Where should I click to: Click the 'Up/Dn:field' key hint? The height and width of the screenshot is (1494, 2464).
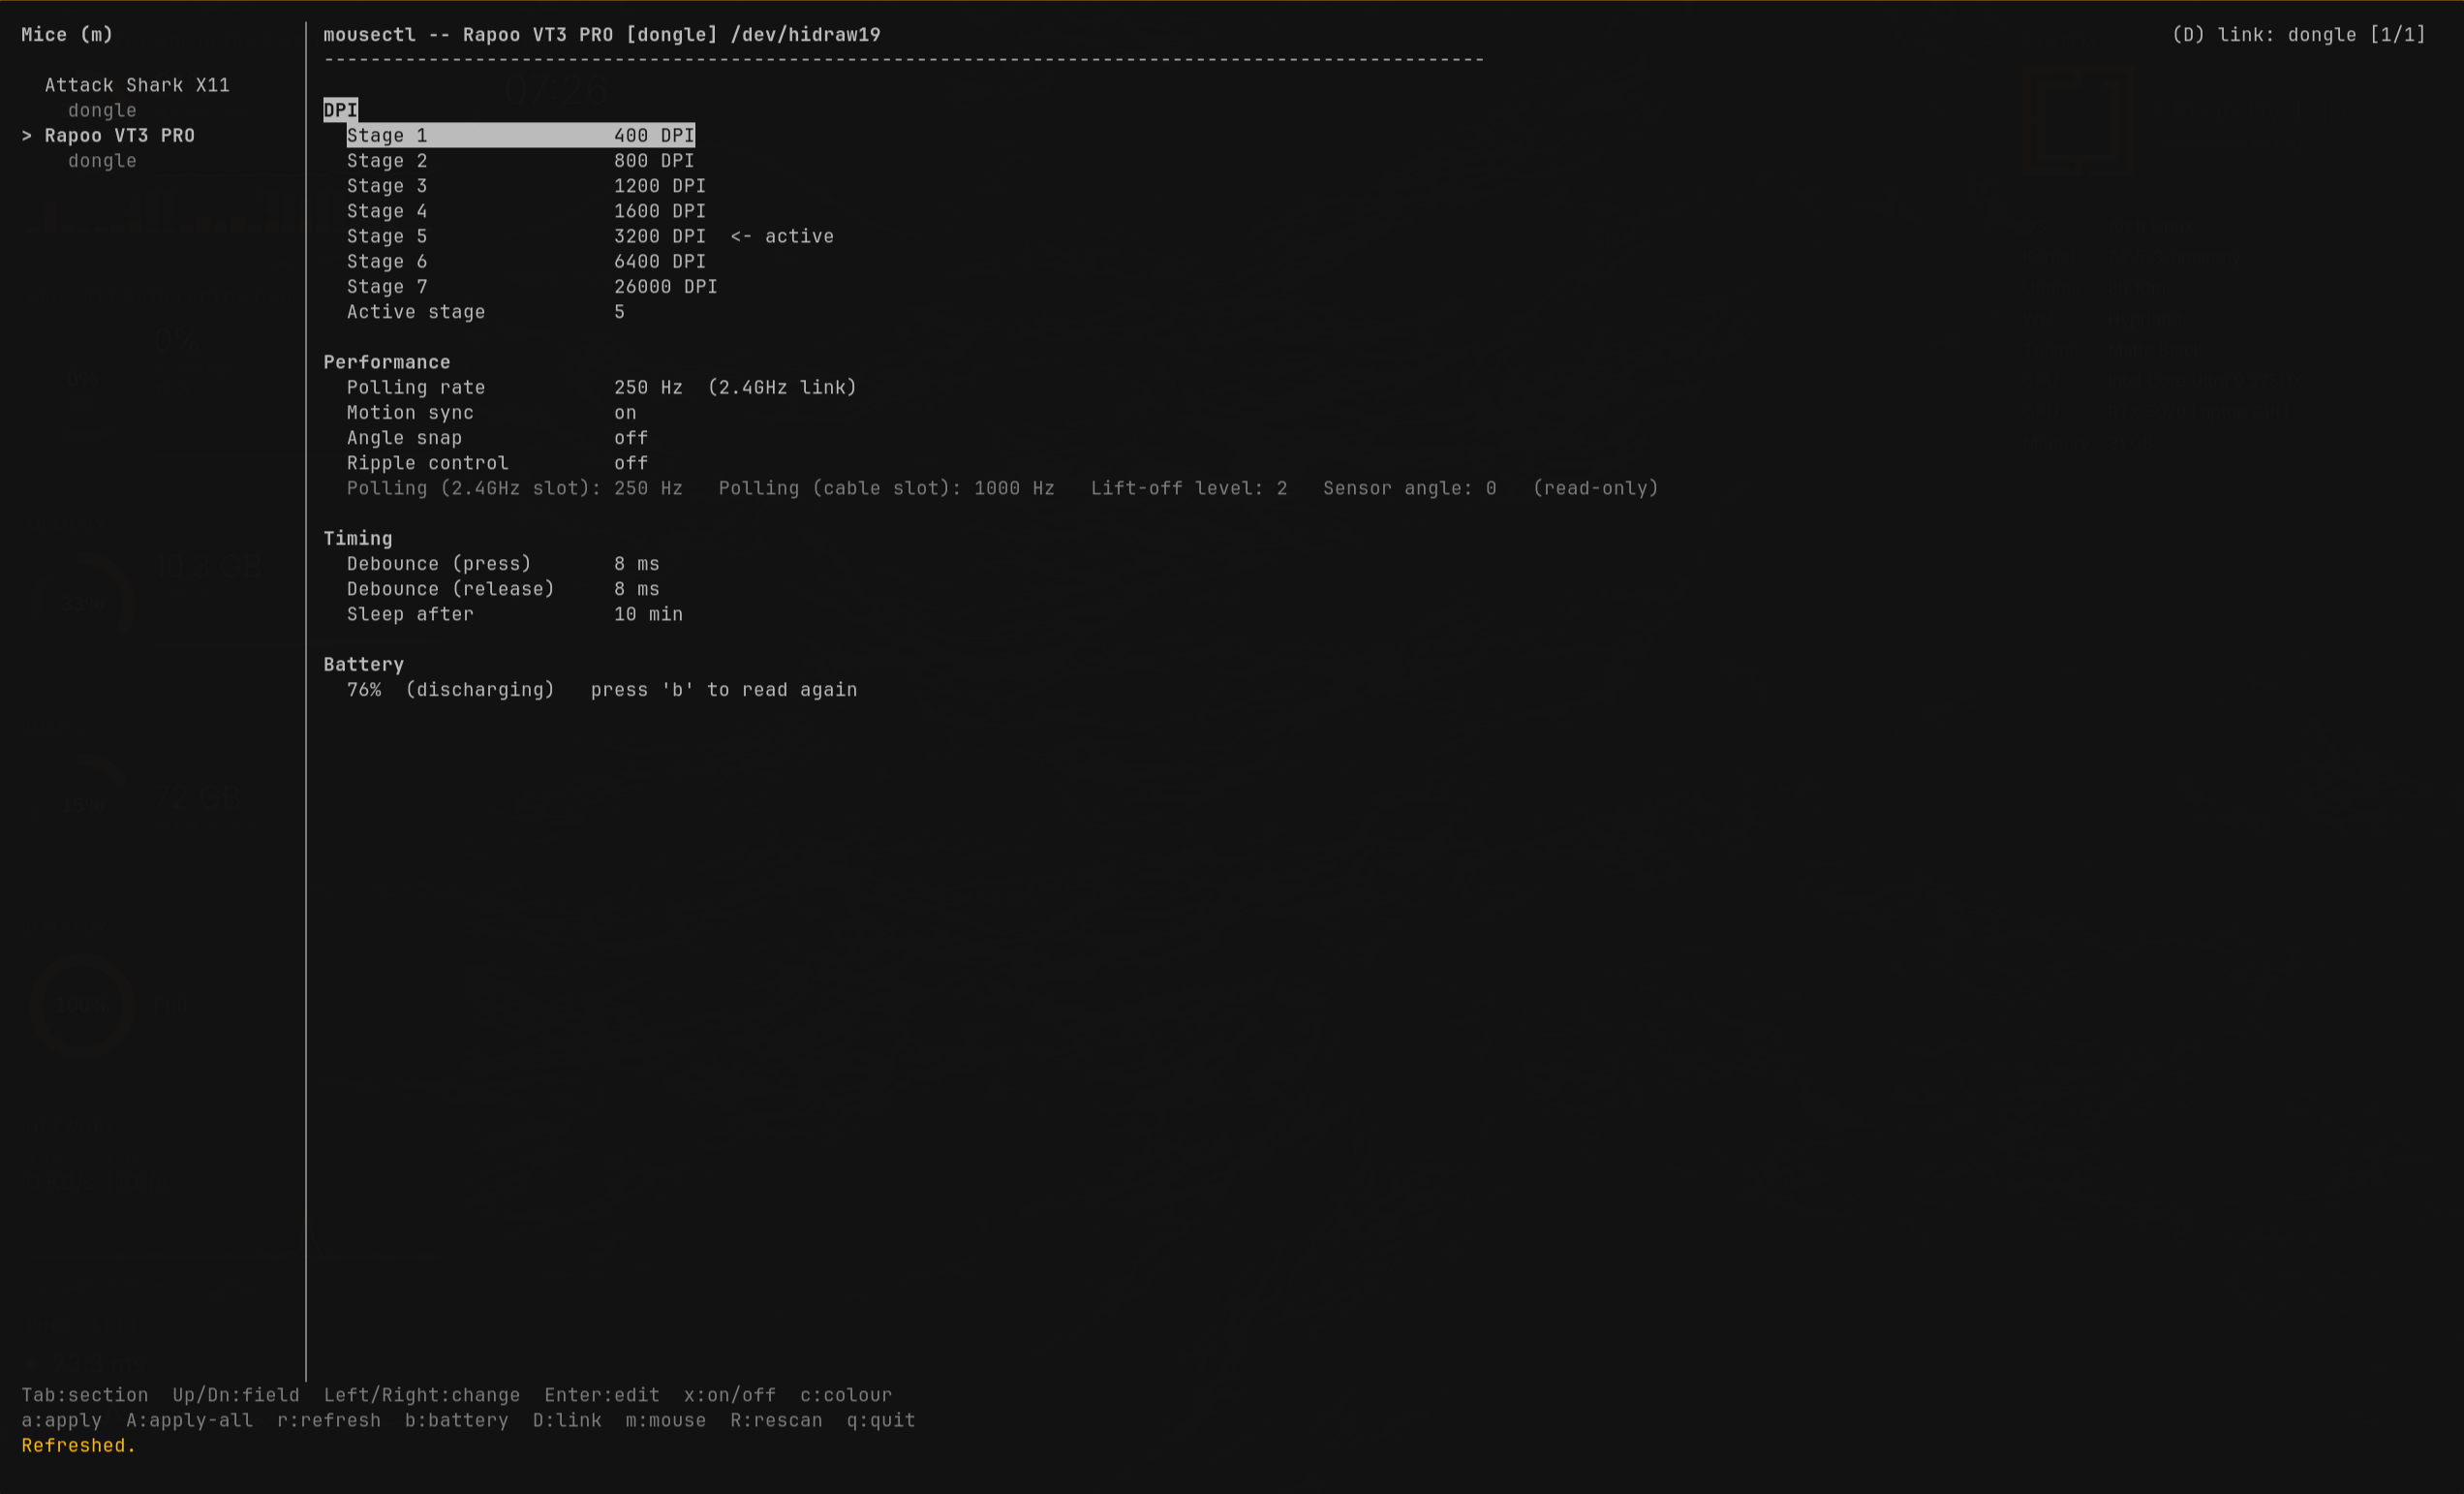pos(236,1395)
